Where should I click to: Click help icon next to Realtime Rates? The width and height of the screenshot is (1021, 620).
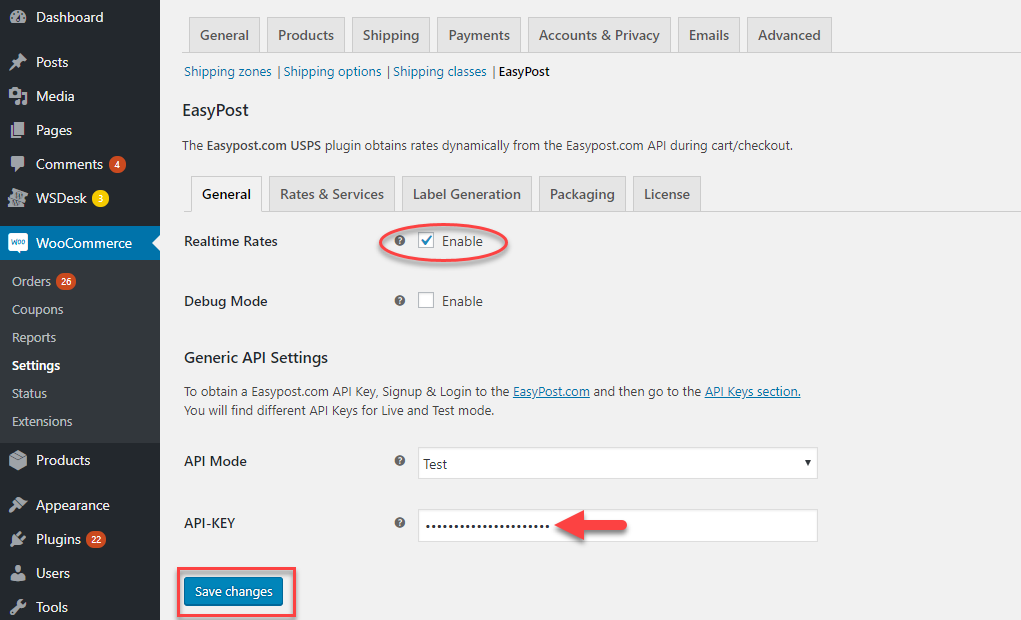400,241
